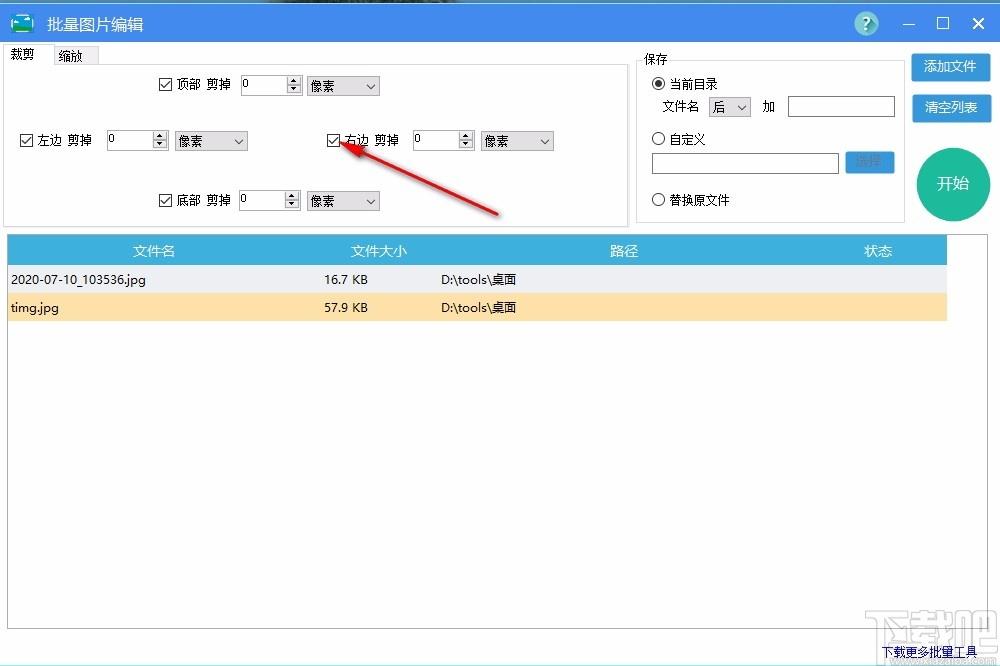Toggle the 左边 剪掉 checkbox
This screenshot has height=666, width=1000.
pos(27,141)
